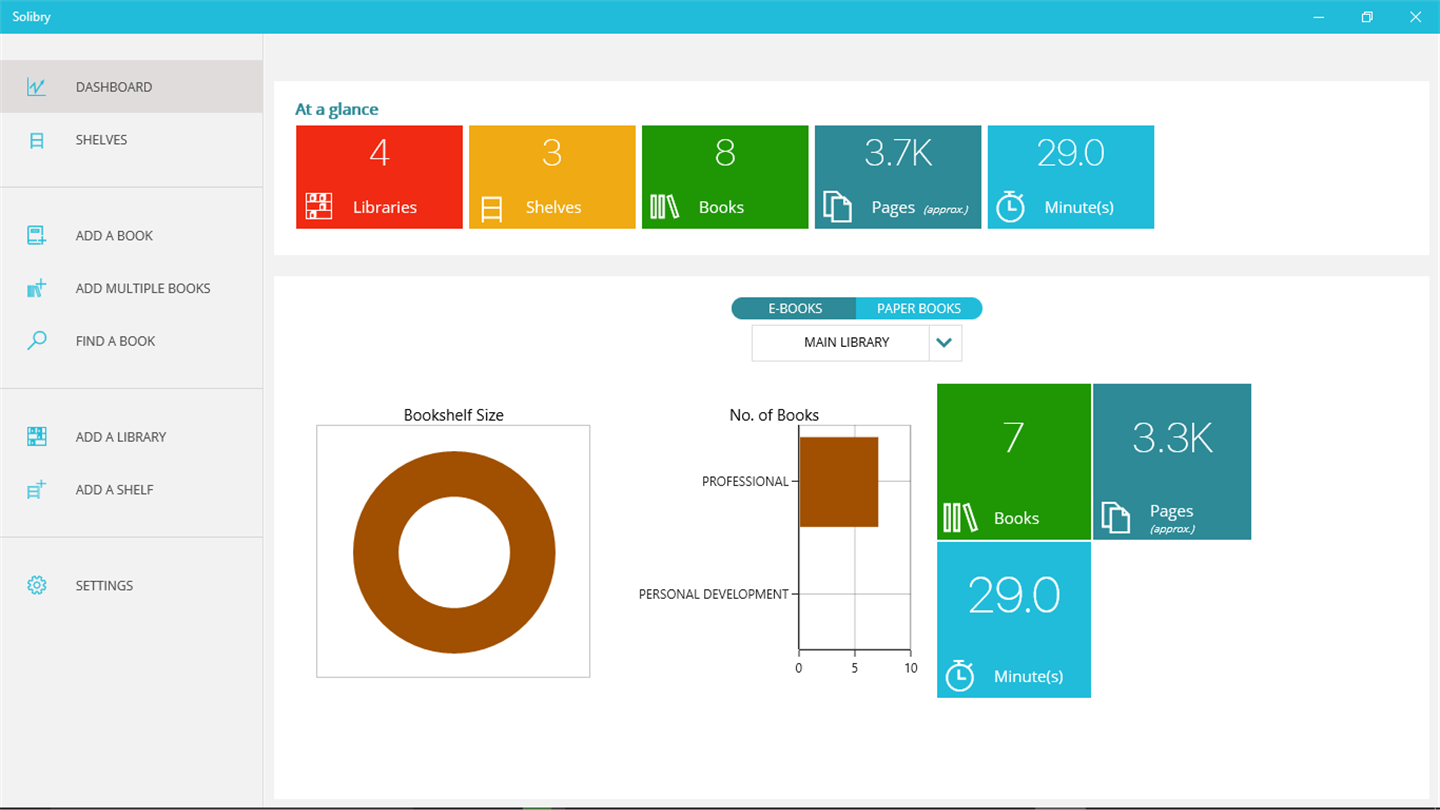Open the SHELVES menu item

tap(131, 140)
